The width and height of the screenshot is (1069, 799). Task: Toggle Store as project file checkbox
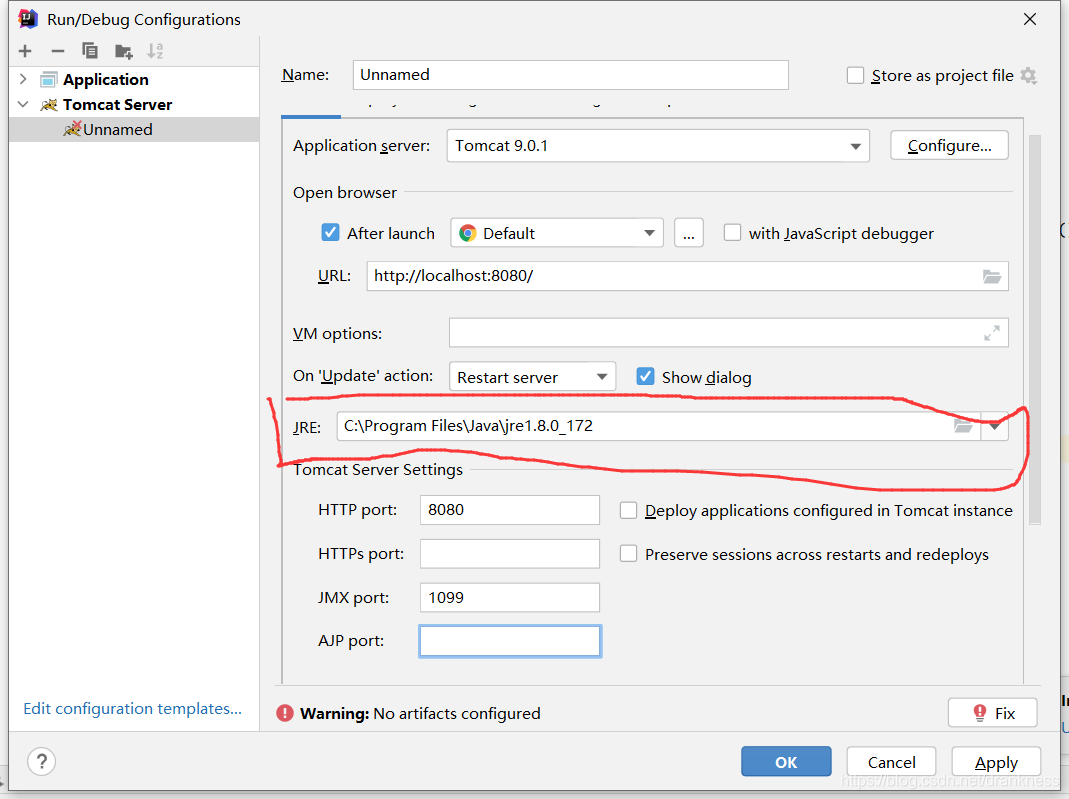pyautogui.click(x=856, y=75)
